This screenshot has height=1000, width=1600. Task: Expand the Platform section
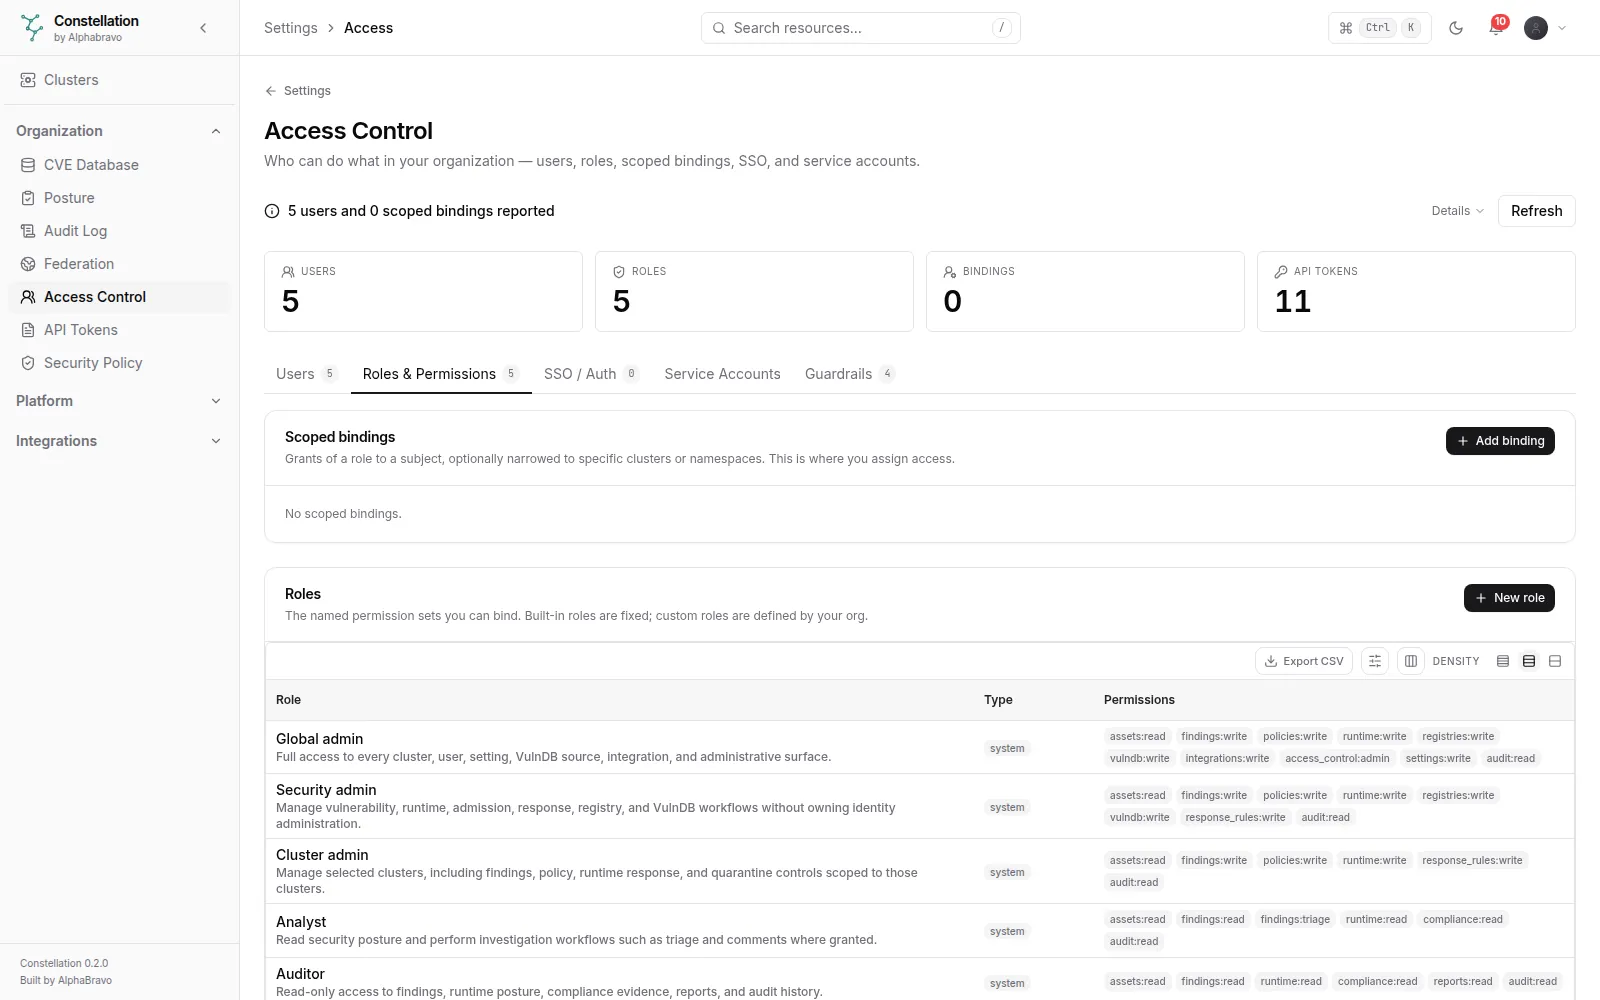click(119, 401)
